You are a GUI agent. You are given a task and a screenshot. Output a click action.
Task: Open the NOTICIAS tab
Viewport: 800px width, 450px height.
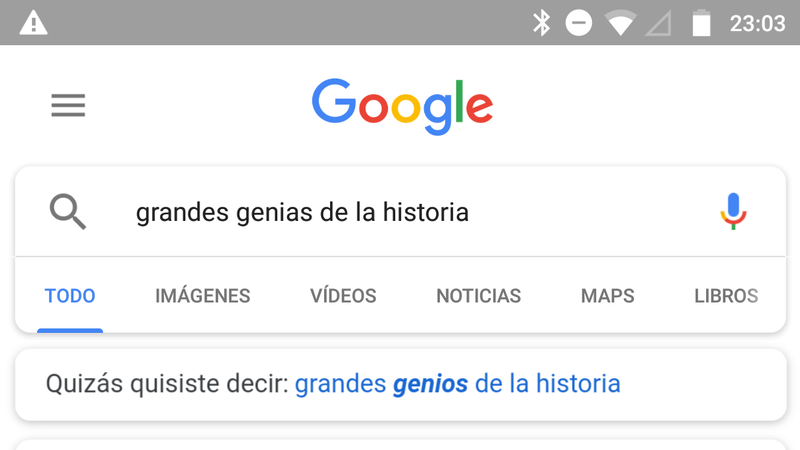[x=479, y=296]
